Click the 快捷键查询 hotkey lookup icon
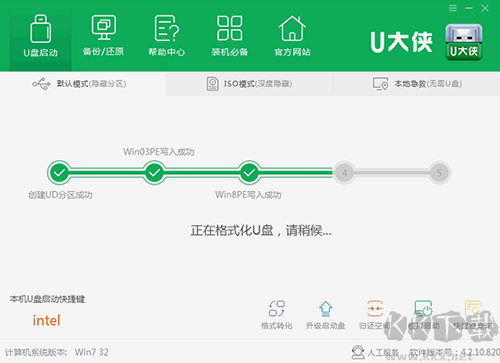The image size is (500, 363). (473, 308)
